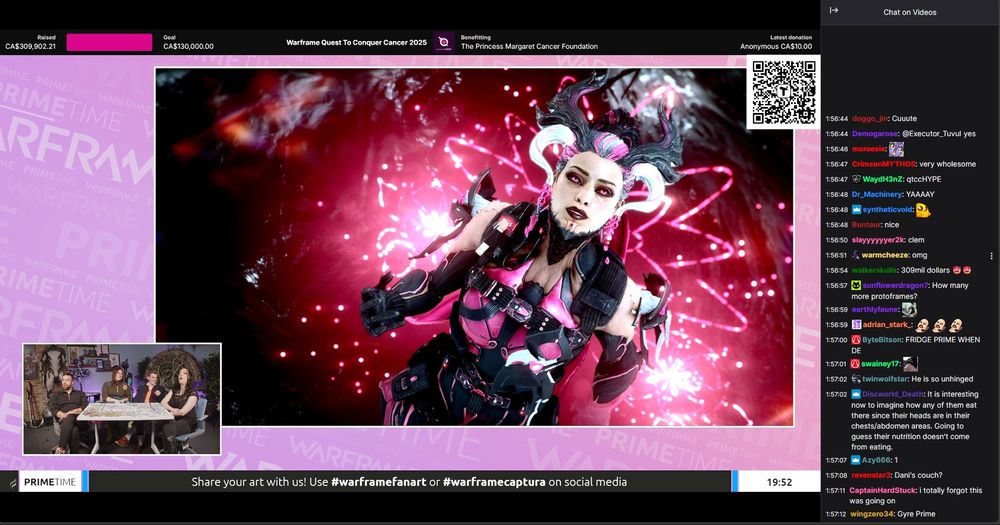Click the CA$130,000.00 goal amount

pyautogui.click(x=189, y=47)
